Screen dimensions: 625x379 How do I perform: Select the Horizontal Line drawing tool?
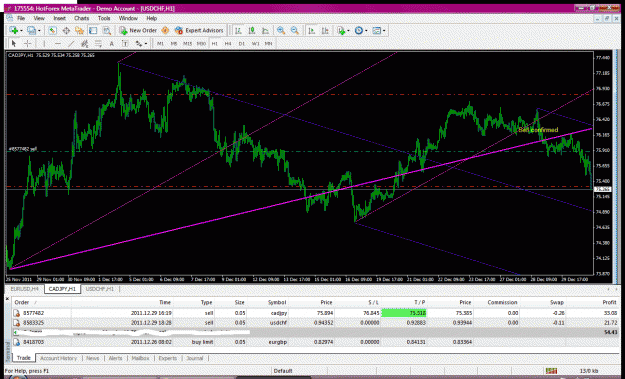[x=58, y=43]
